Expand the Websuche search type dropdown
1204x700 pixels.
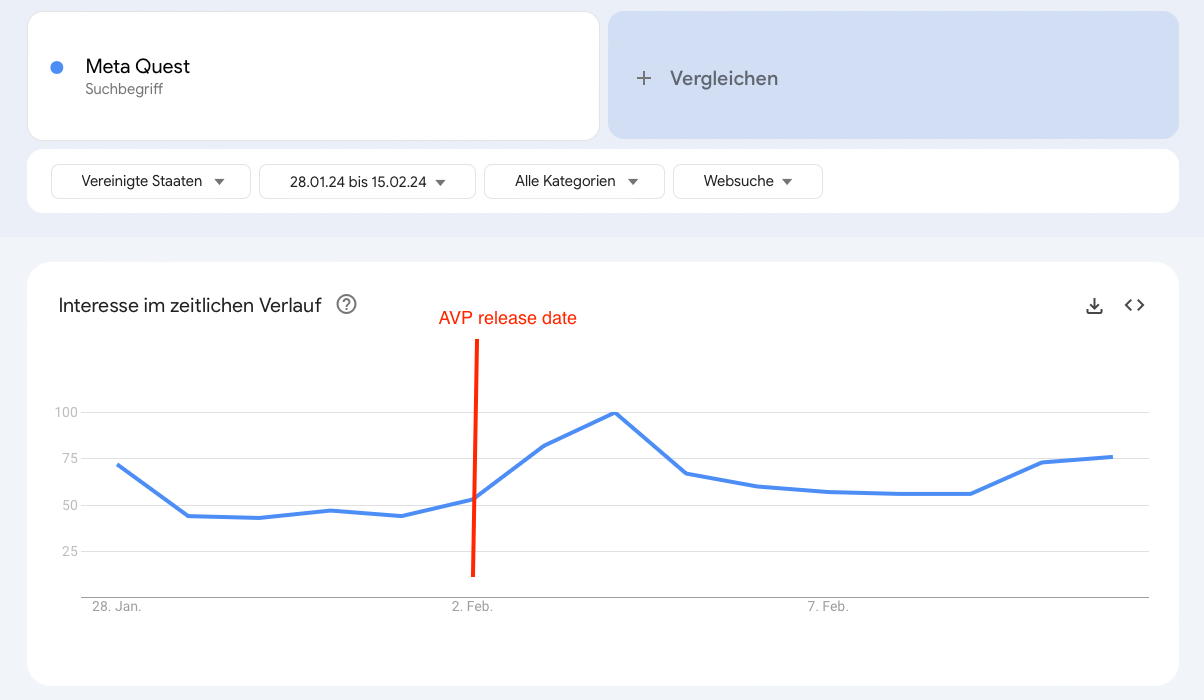point(747,182)
